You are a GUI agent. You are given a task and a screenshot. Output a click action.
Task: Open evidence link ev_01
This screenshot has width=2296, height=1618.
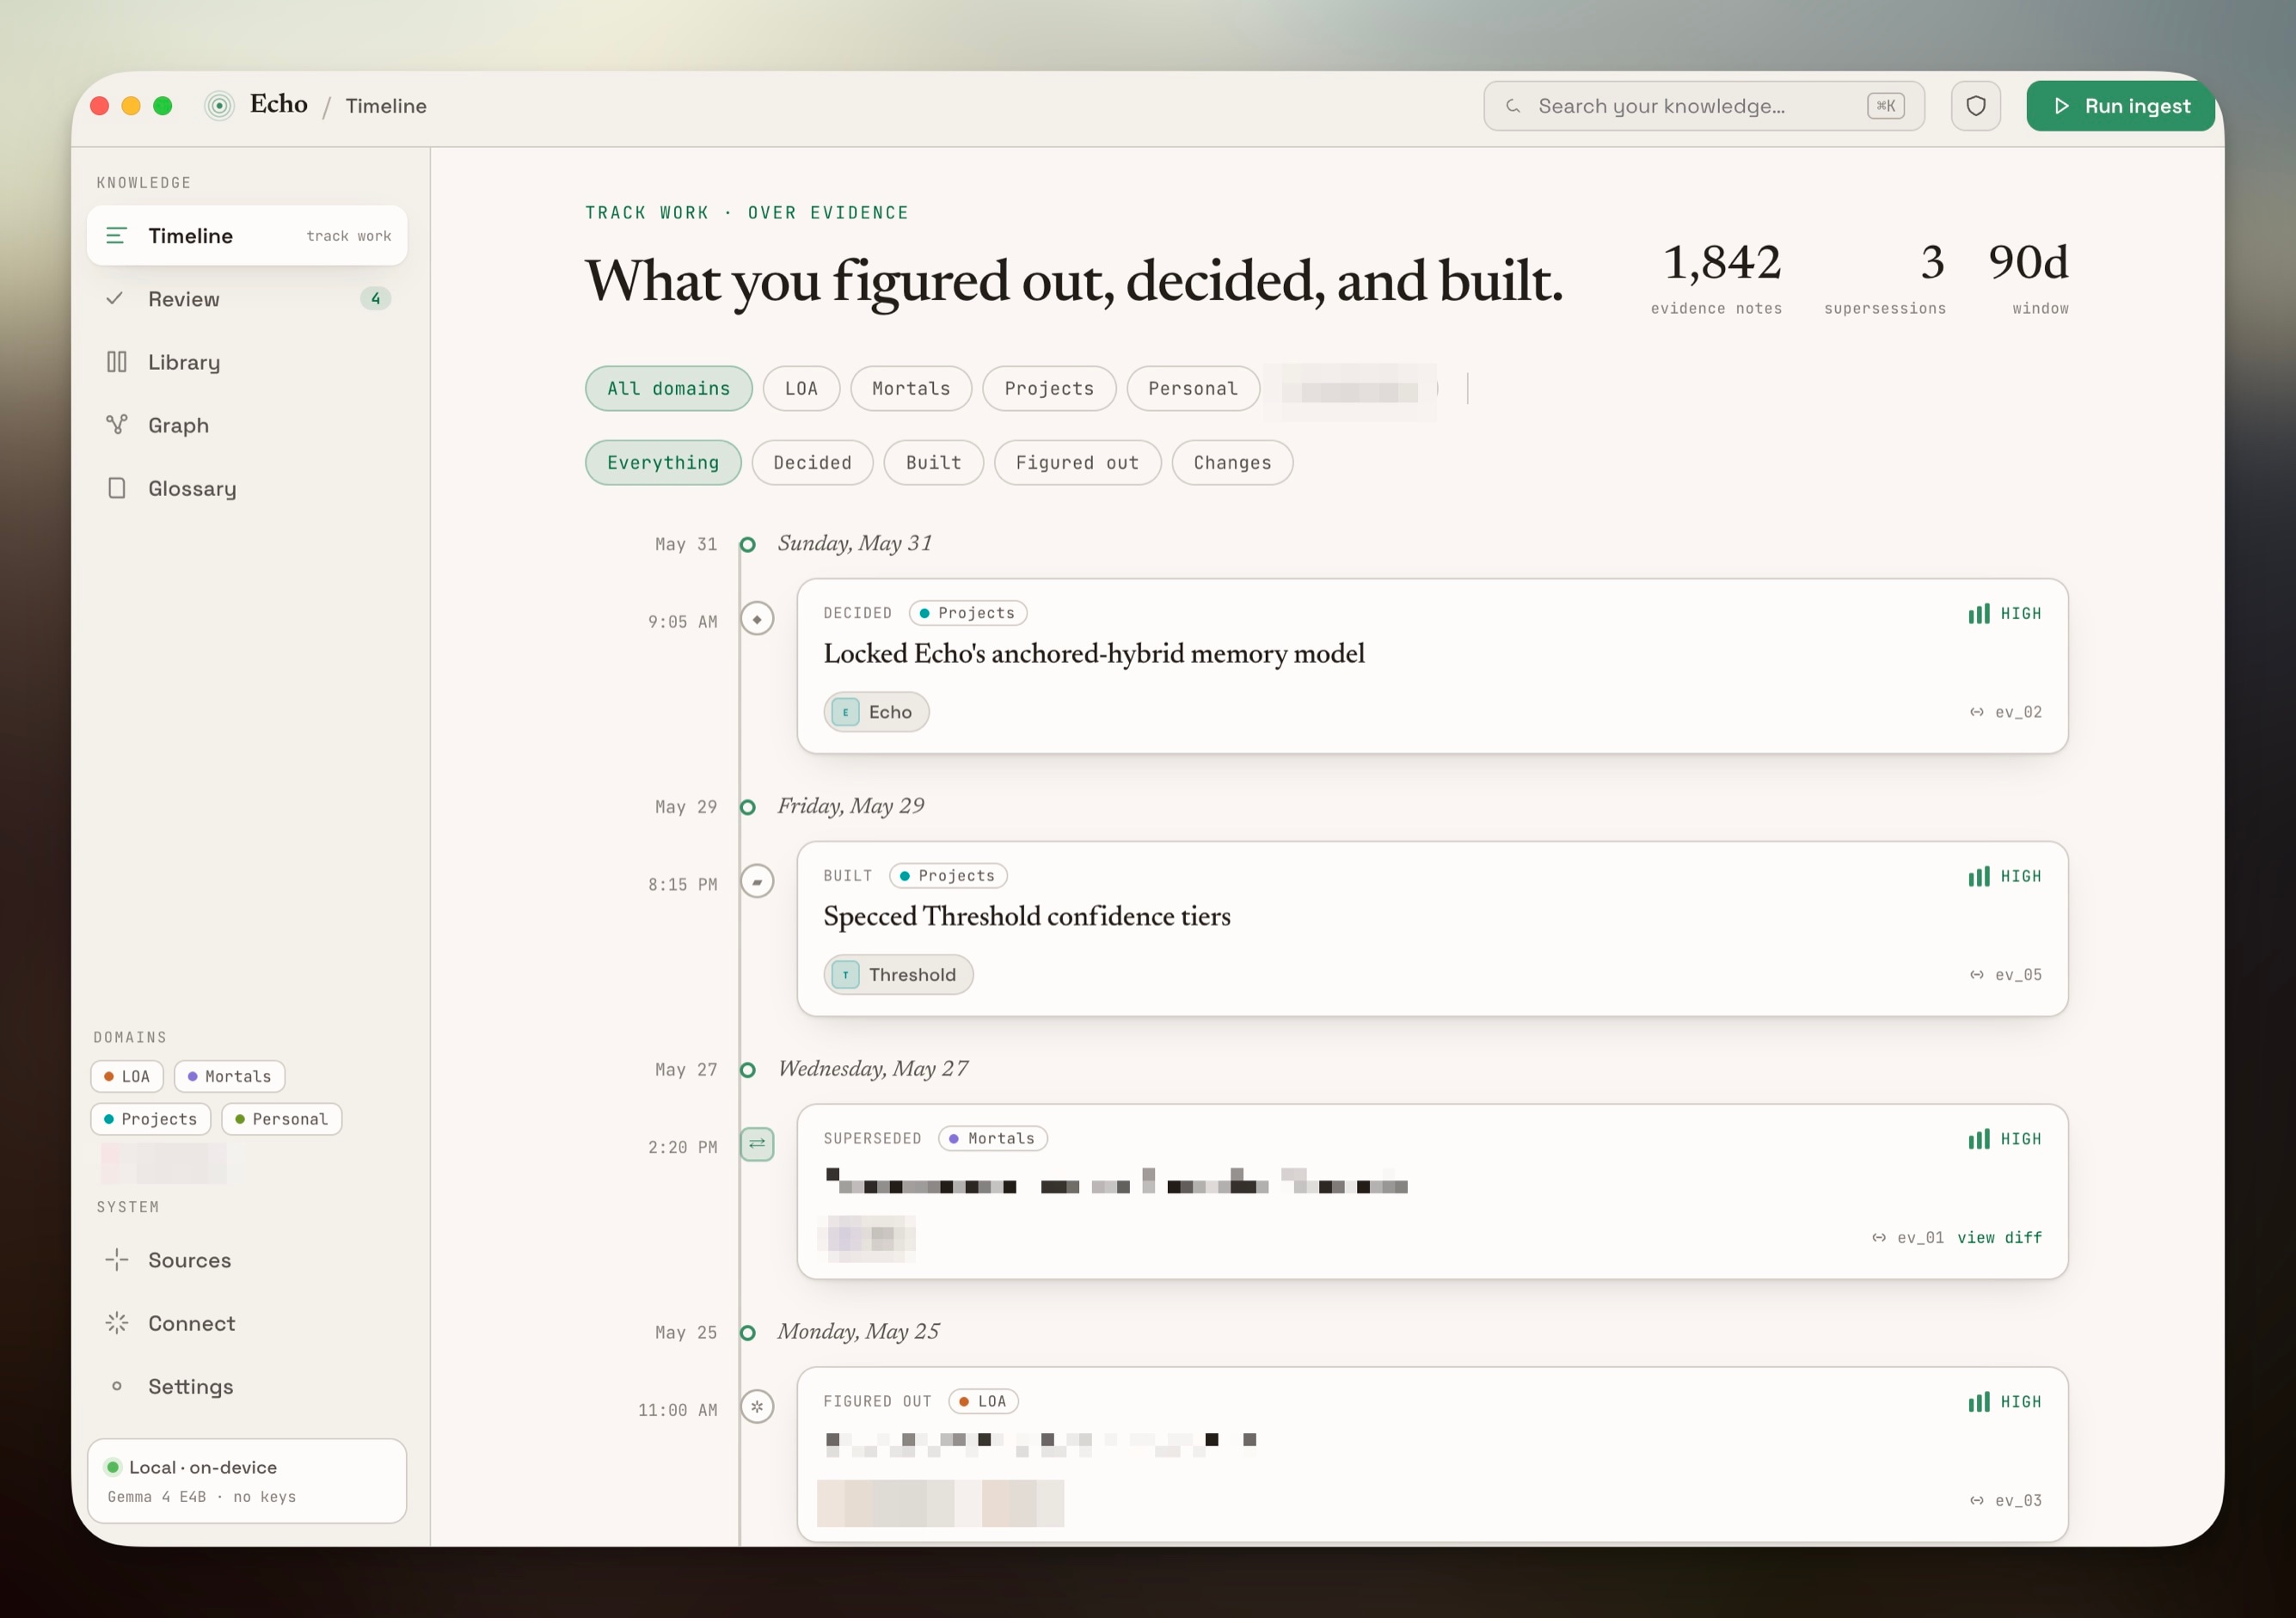point(1908,1237)
